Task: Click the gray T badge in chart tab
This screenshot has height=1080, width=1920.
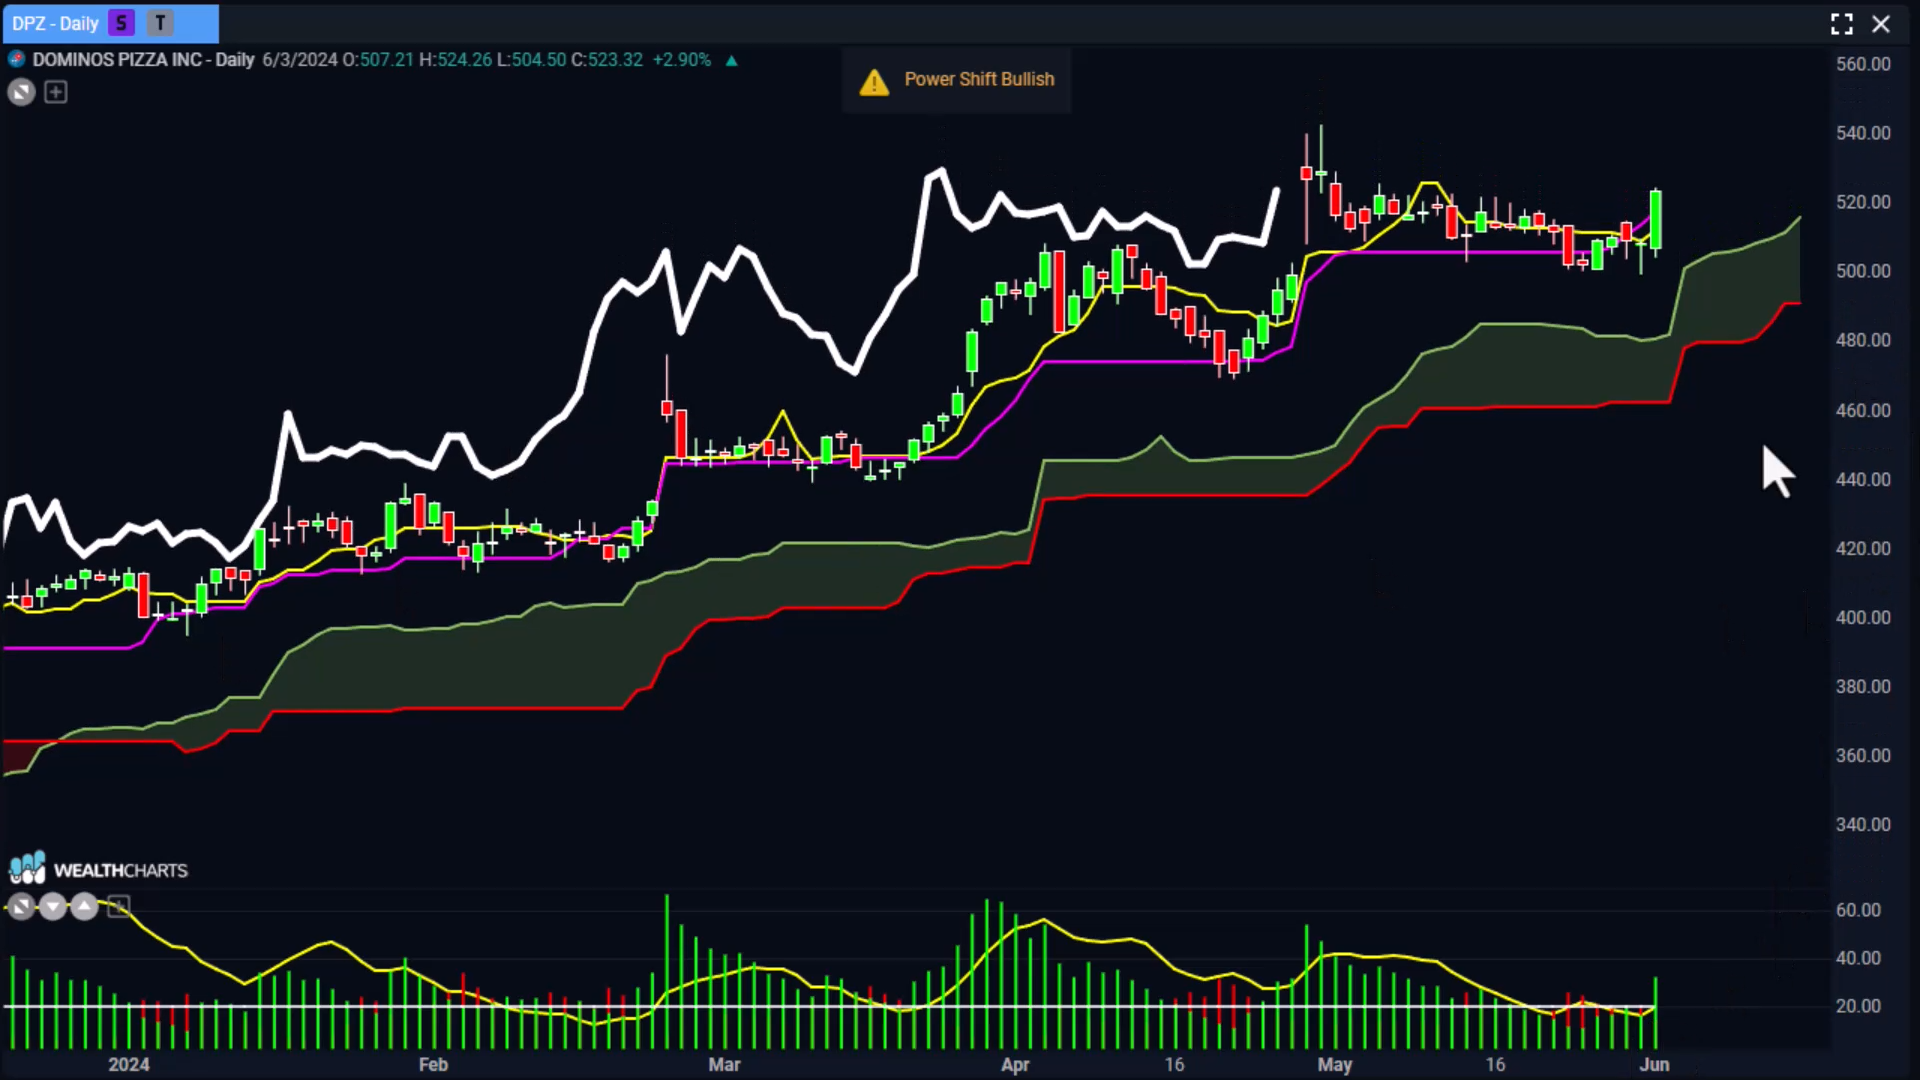Action: pyautogui.click(x=160, y=23)
